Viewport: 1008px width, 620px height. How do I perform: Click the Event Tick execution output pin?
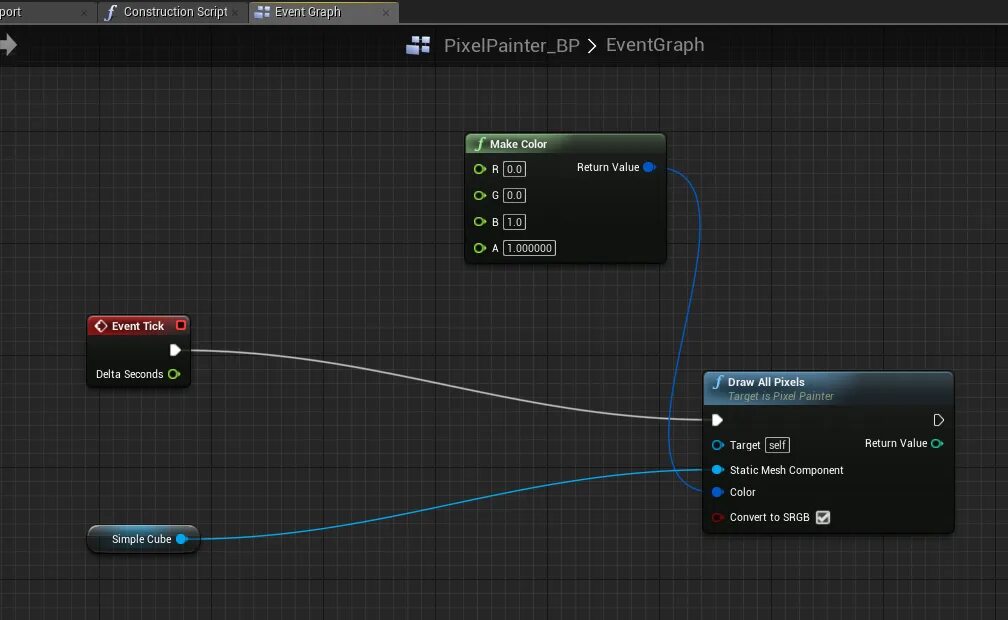click(175, 350)
